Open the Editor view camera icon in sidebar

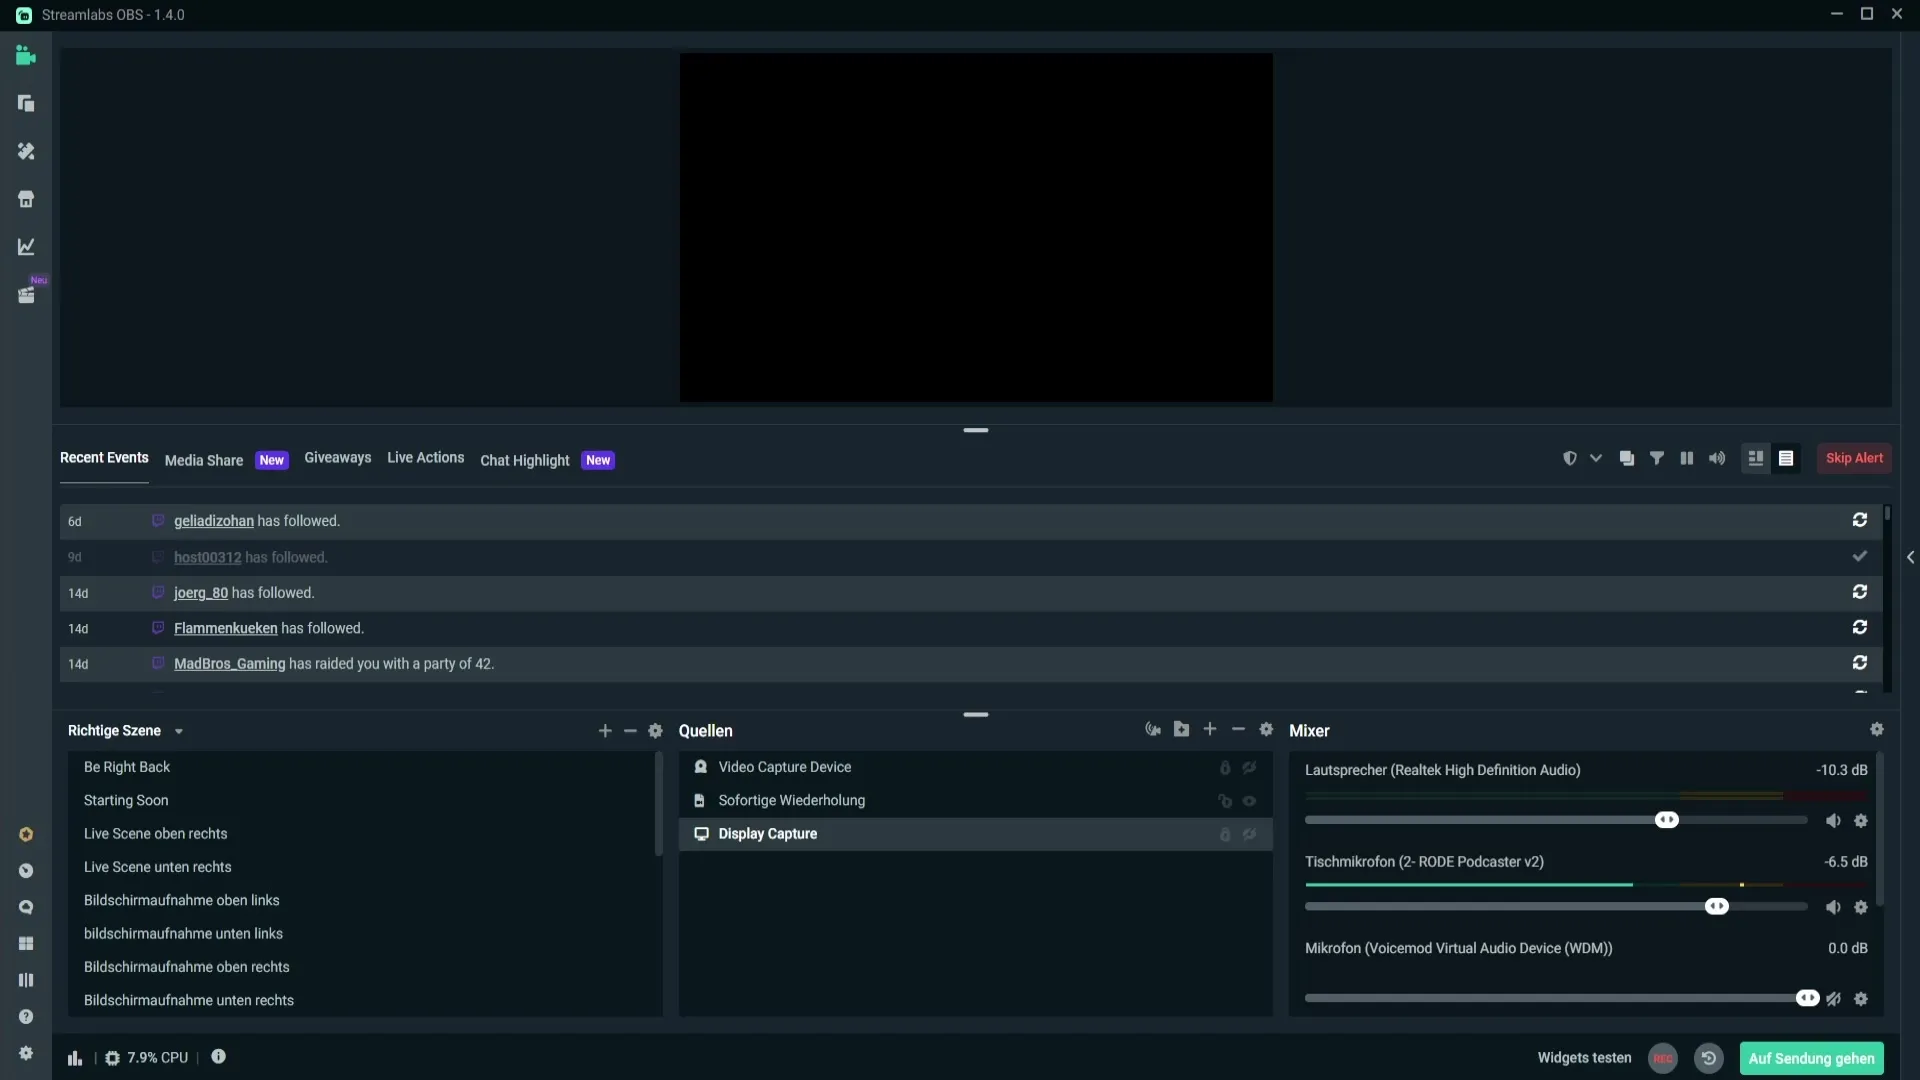pyautogui.click(x=26, y=56)
